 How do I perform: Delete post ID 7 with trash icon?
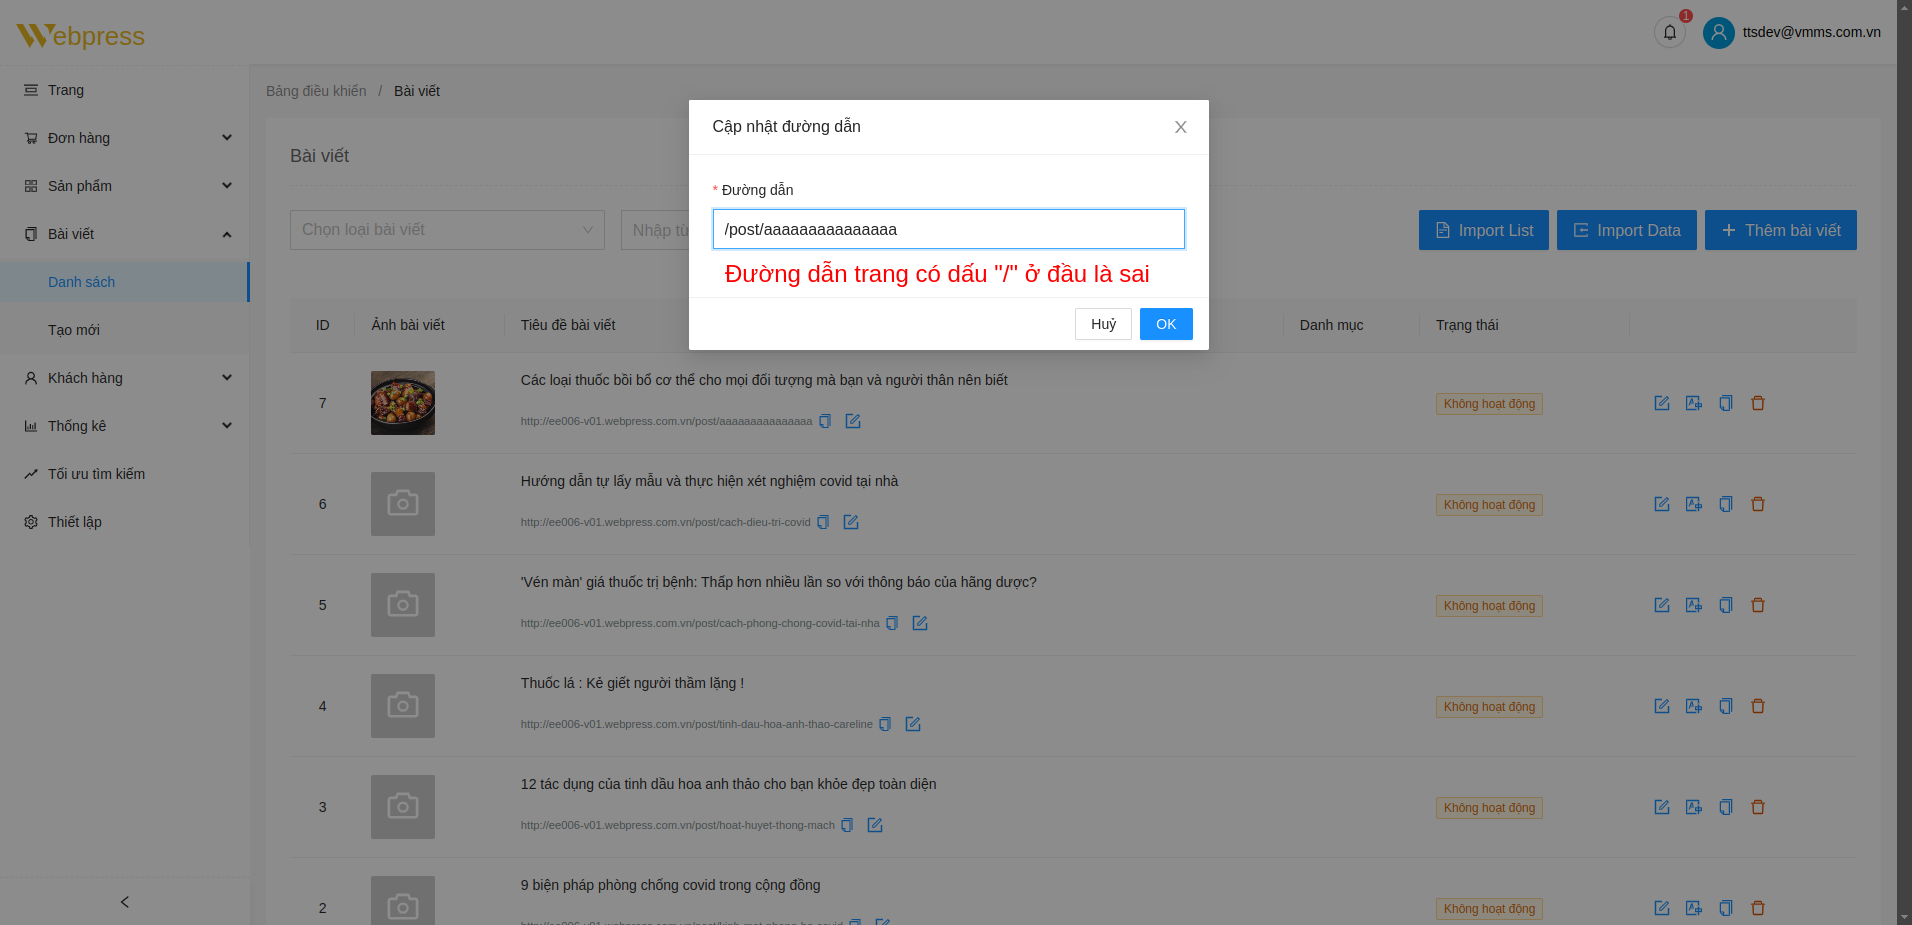[1757, 403]
